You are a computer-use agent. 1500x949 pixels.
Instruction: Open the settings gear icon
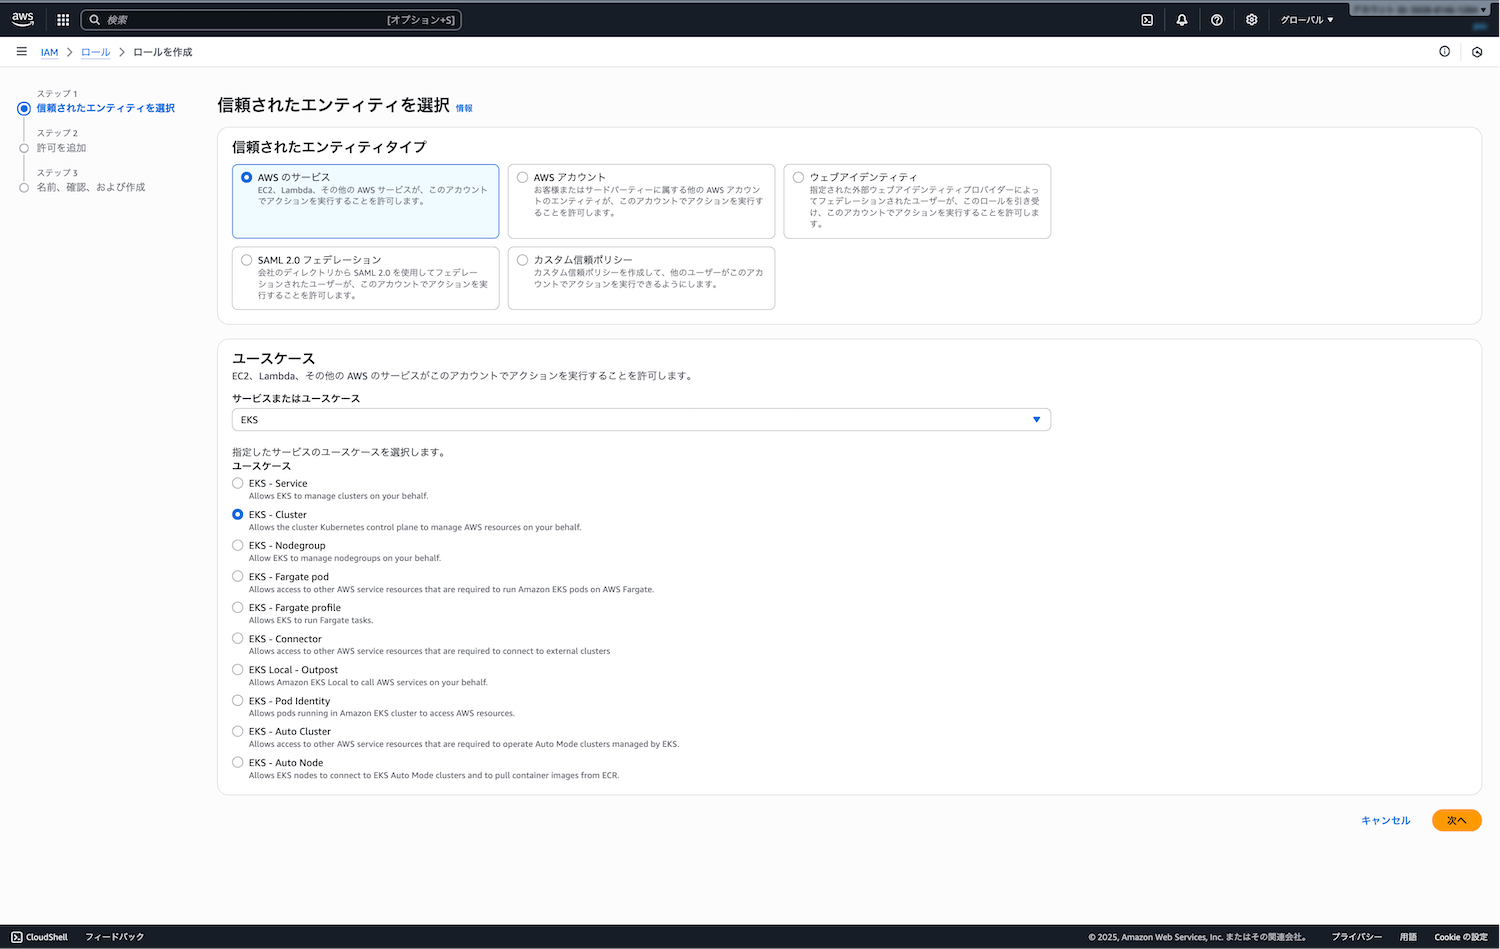[1251, 20]
